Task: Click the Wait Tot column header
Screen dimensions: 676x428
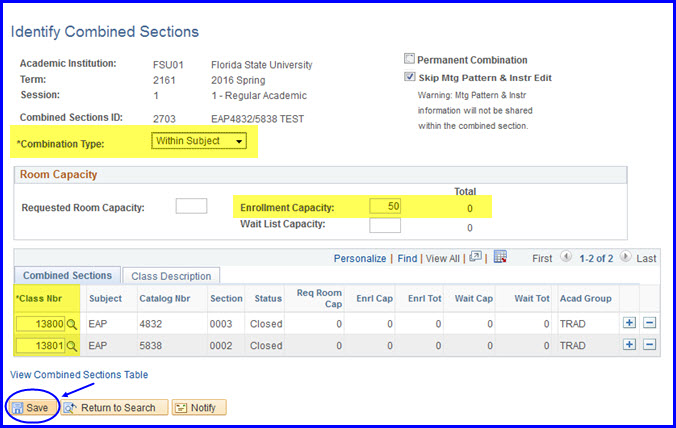Action: point(532,298)
